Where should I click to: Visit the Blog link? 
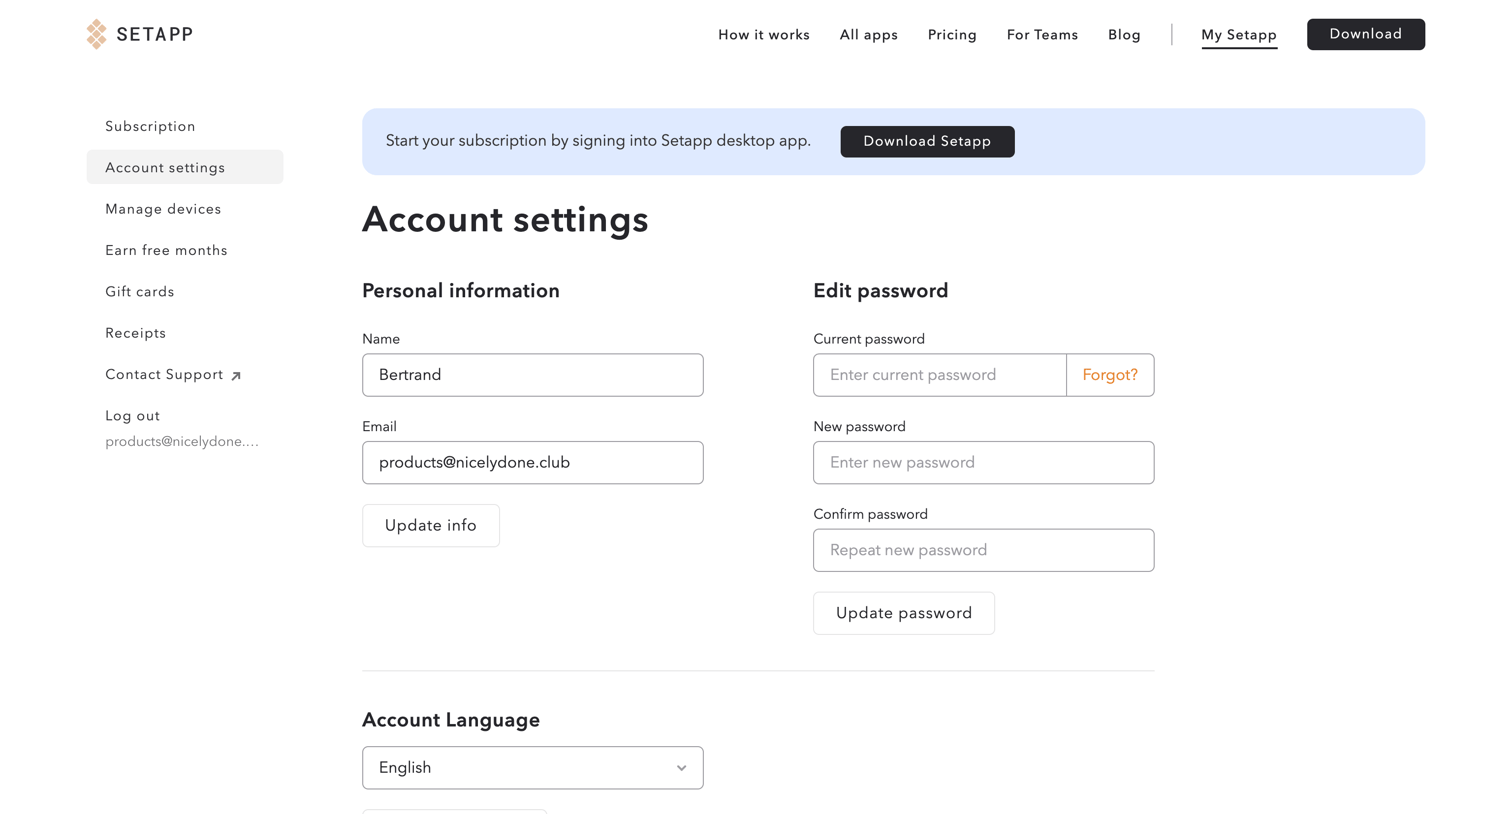pyautogui.click(x=1124, y=35)
